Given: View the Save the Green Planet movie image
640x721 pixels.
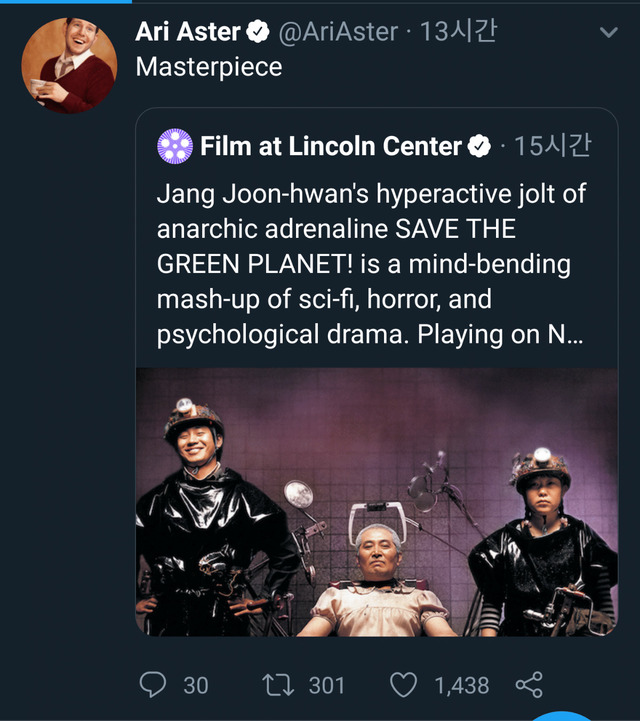Looking at the screenshot, I should pos(377,501).
